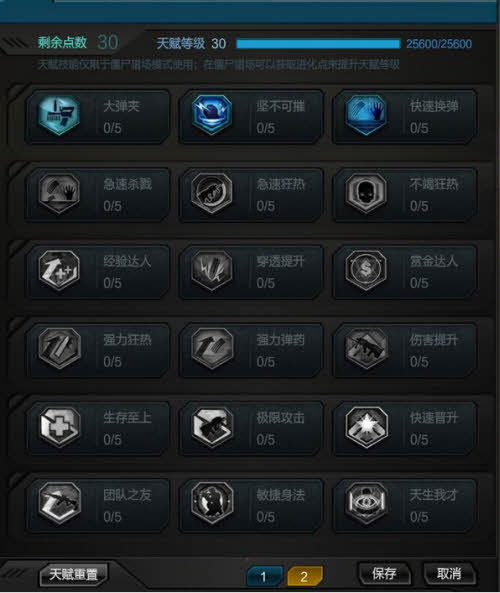Switch to talent page 2 tab
The image size is (500, 593).
coord(304,576)
